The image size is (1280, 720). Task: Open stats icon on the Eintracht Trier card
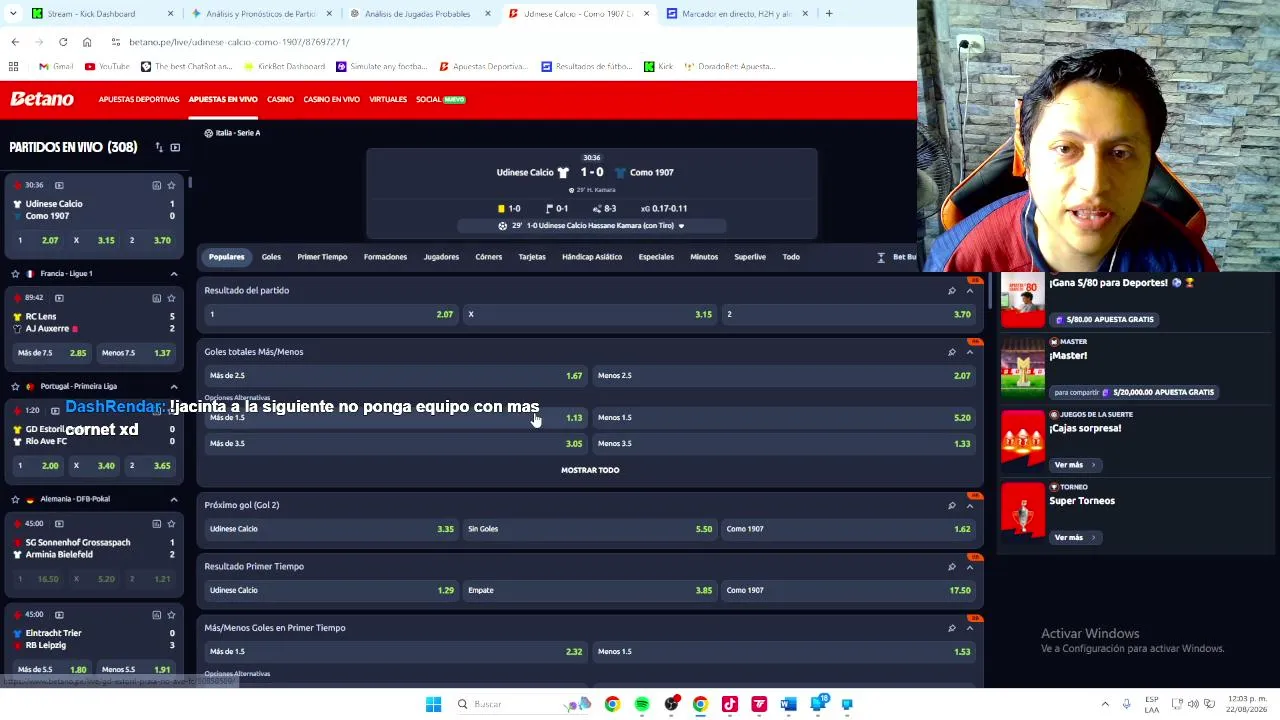pyautogui.click(x=156, y=615)
